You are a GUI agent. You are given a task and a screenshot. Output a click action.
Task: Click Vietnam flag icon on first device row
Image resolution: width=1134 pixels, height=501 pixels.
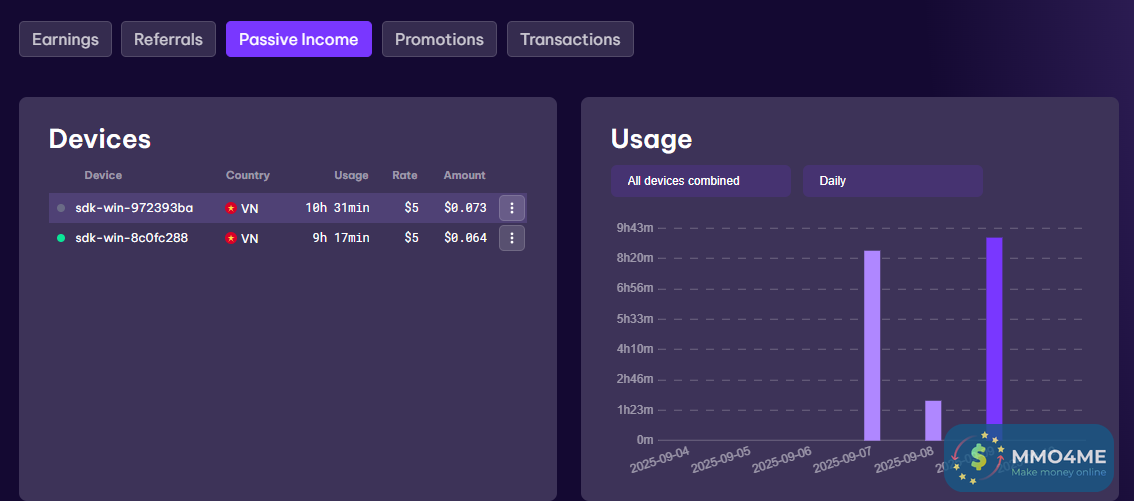[231, 208]
